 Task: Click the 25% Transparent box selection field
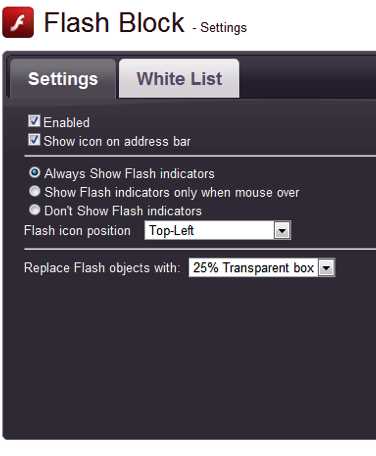point(262,268)
